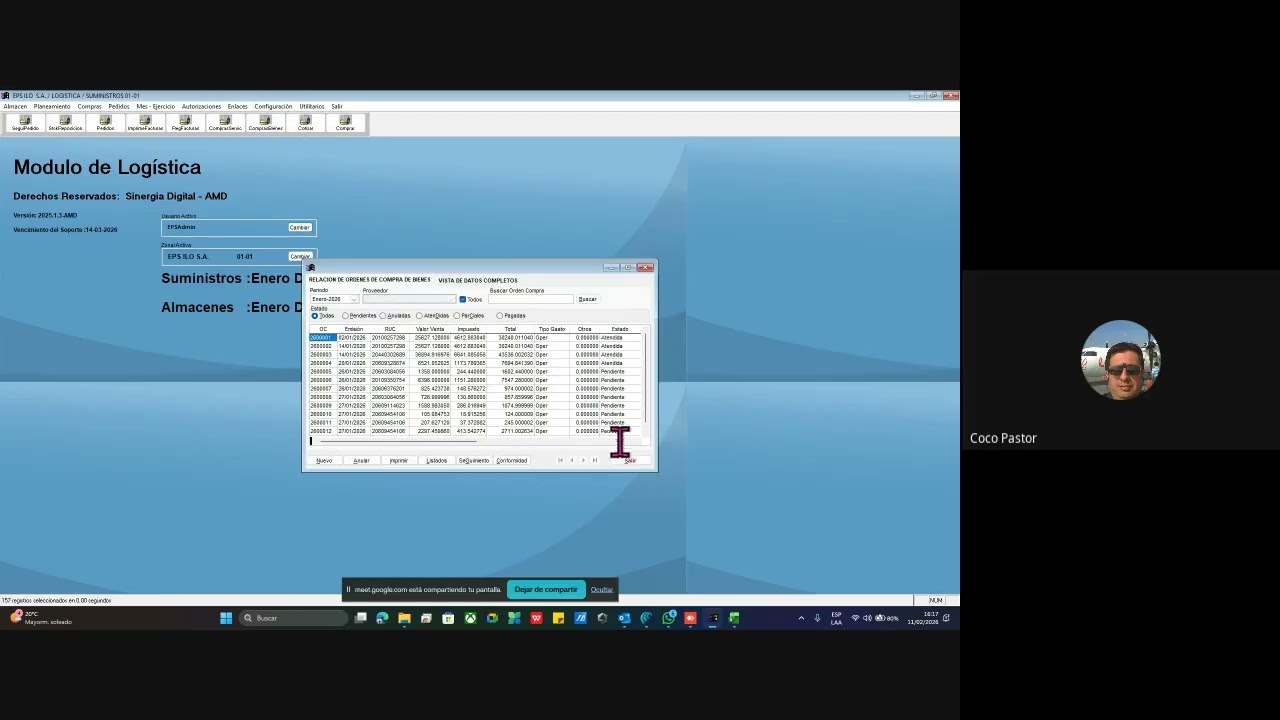The width and height of the screenshot is (1280, 720).
Task: Select order row 2600005
Action: (476, 372)
